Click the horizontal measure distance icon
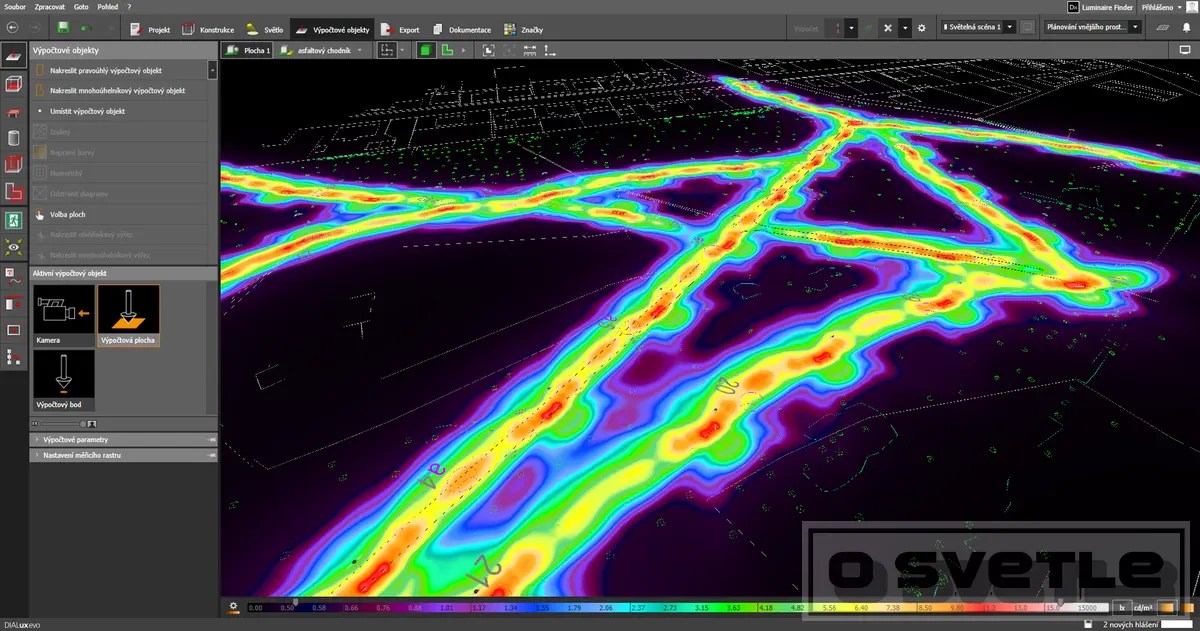 pyautogui.click(x=528, y=49)
